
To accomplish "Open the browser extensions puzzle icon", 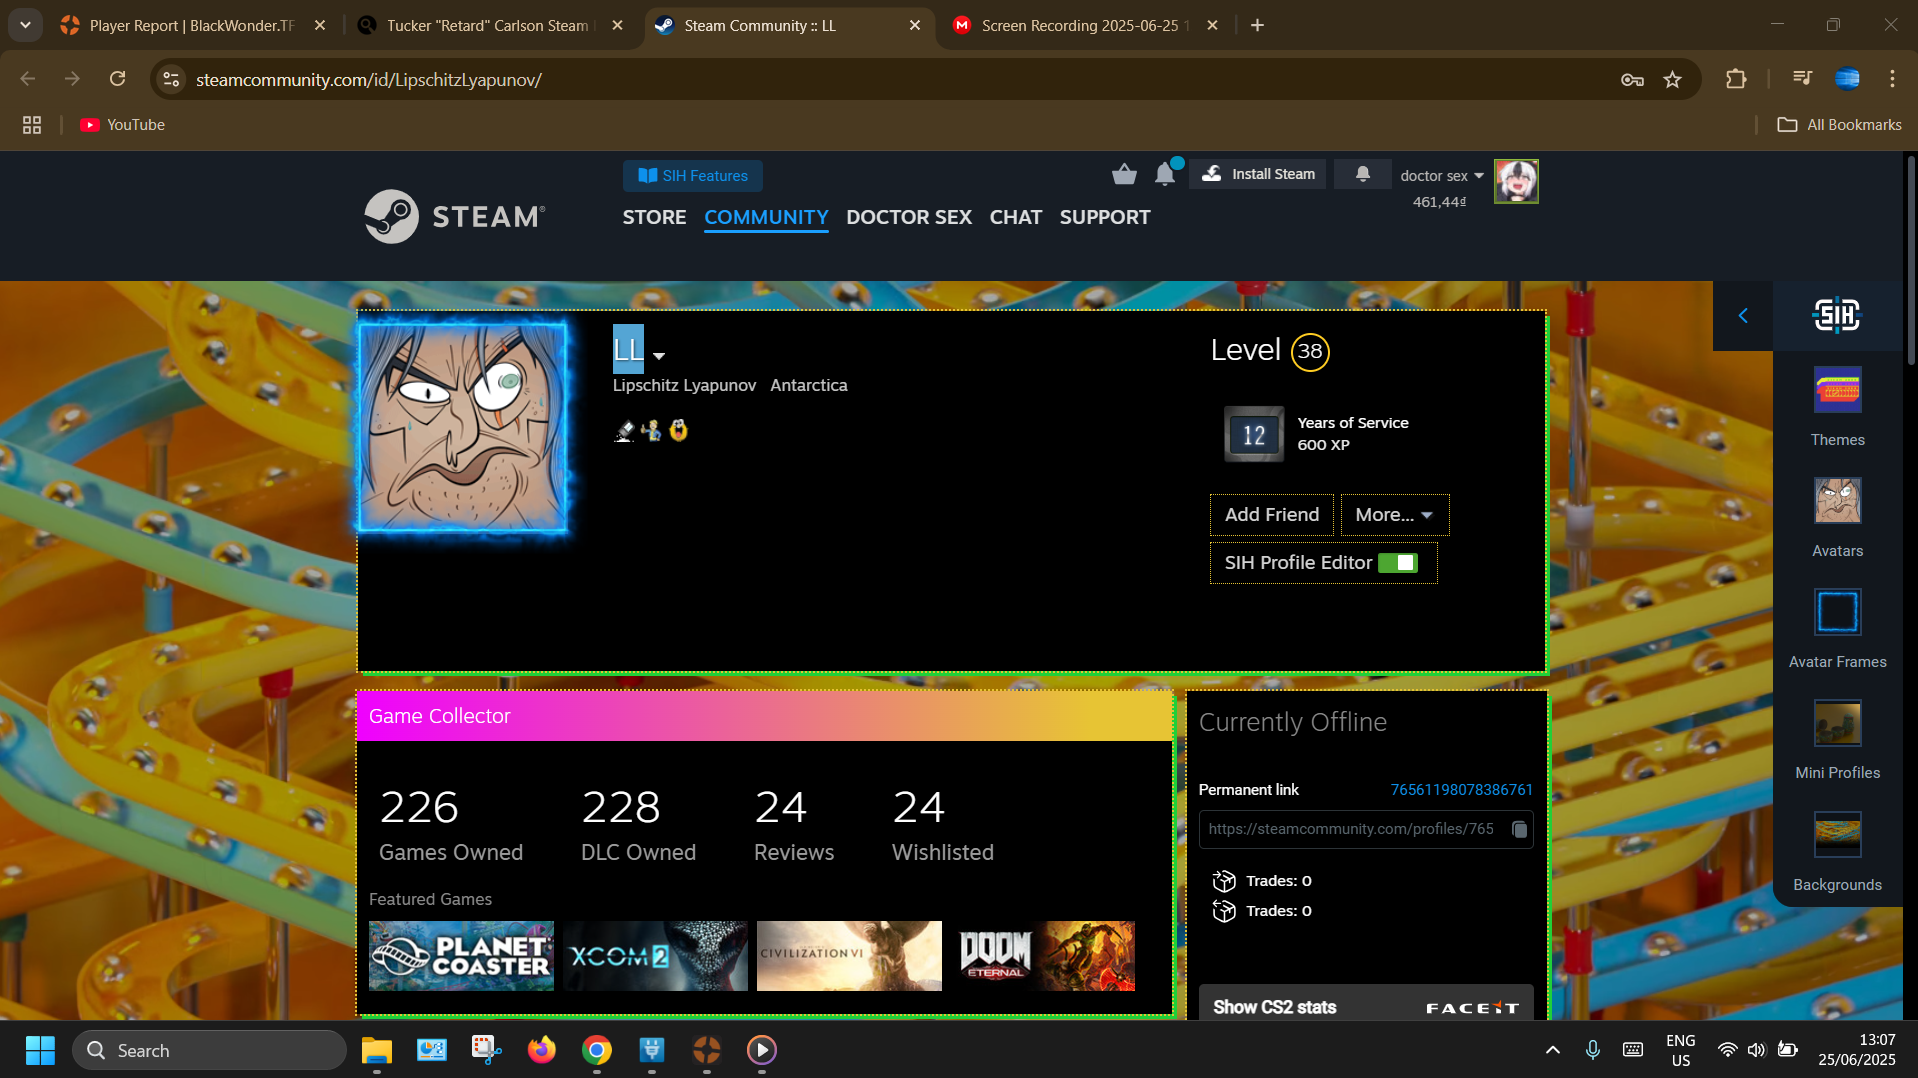I will (x=1736, y=79).
